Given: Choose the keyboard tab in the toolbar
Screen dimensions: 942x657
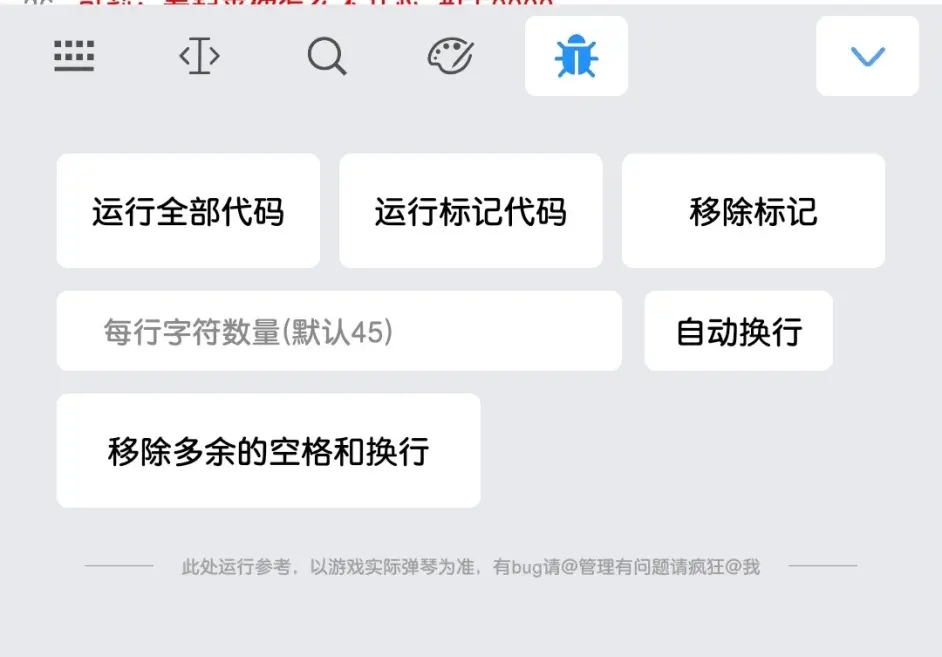Looking at the screenshot, I should tap(74, 56).
